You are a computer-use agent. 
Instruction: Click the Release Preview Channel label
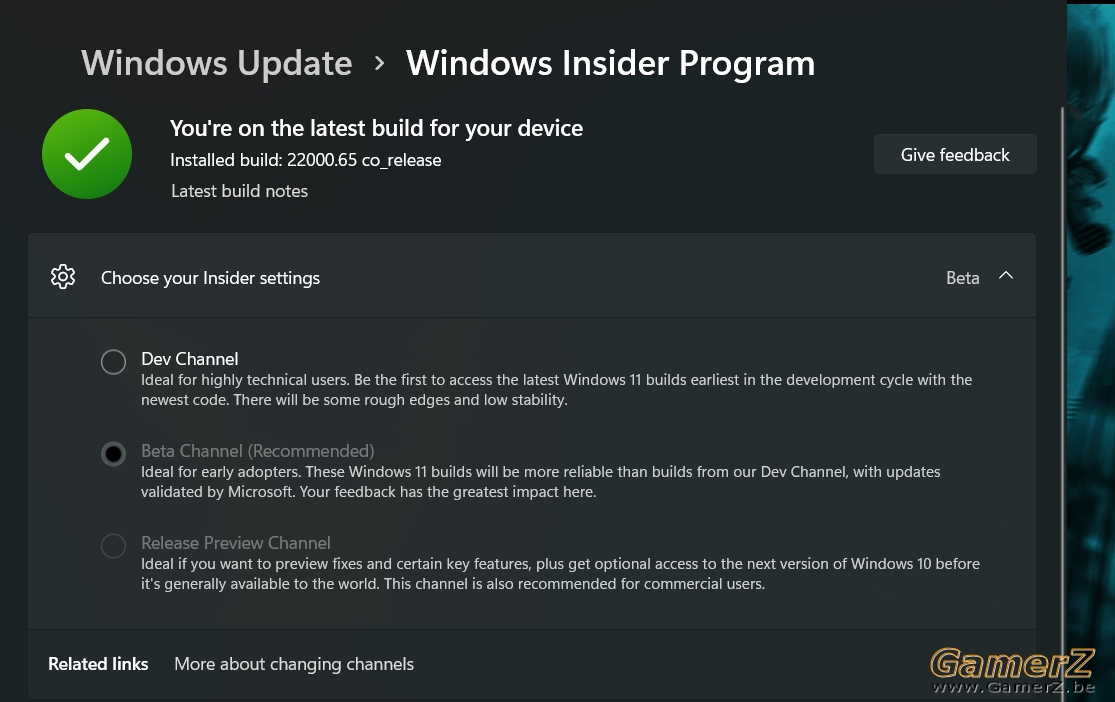tap(235, 543)
